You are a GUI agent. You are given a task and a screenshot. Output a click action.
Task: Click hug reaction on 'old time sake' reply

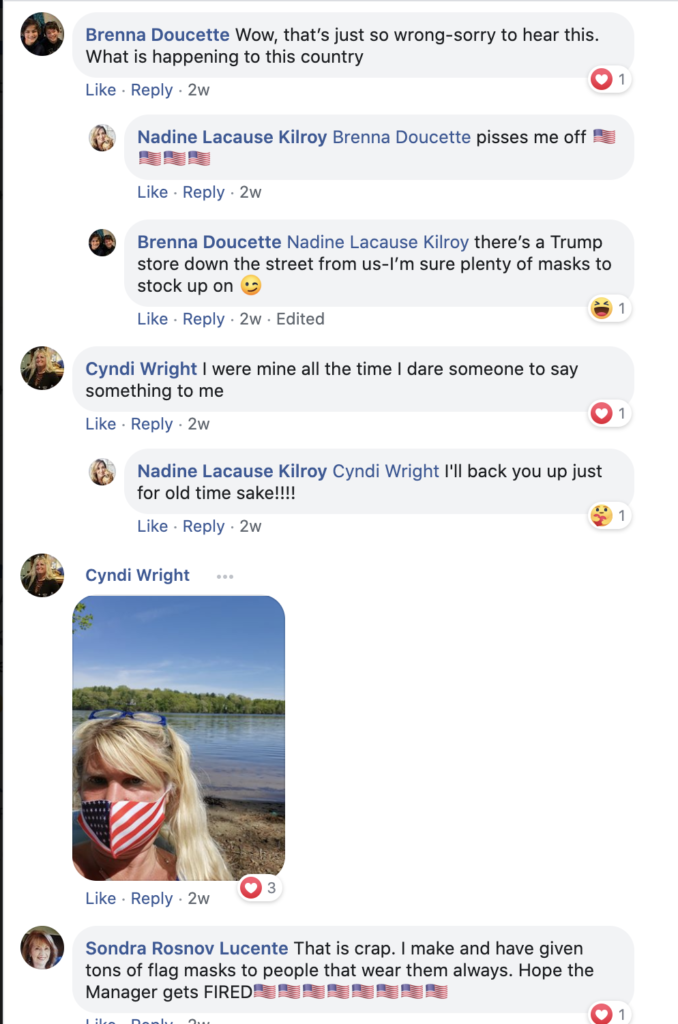coord(601,516)
